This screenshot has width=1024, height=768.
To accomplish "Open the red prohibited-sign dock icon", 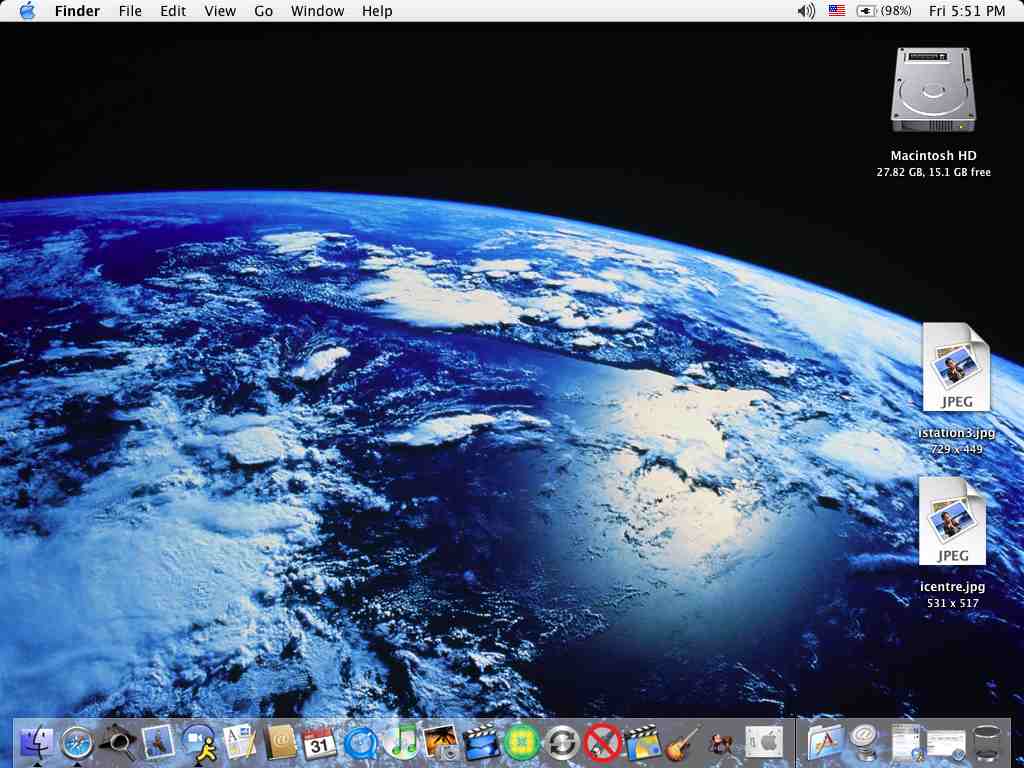I will [x=602, y=743].
